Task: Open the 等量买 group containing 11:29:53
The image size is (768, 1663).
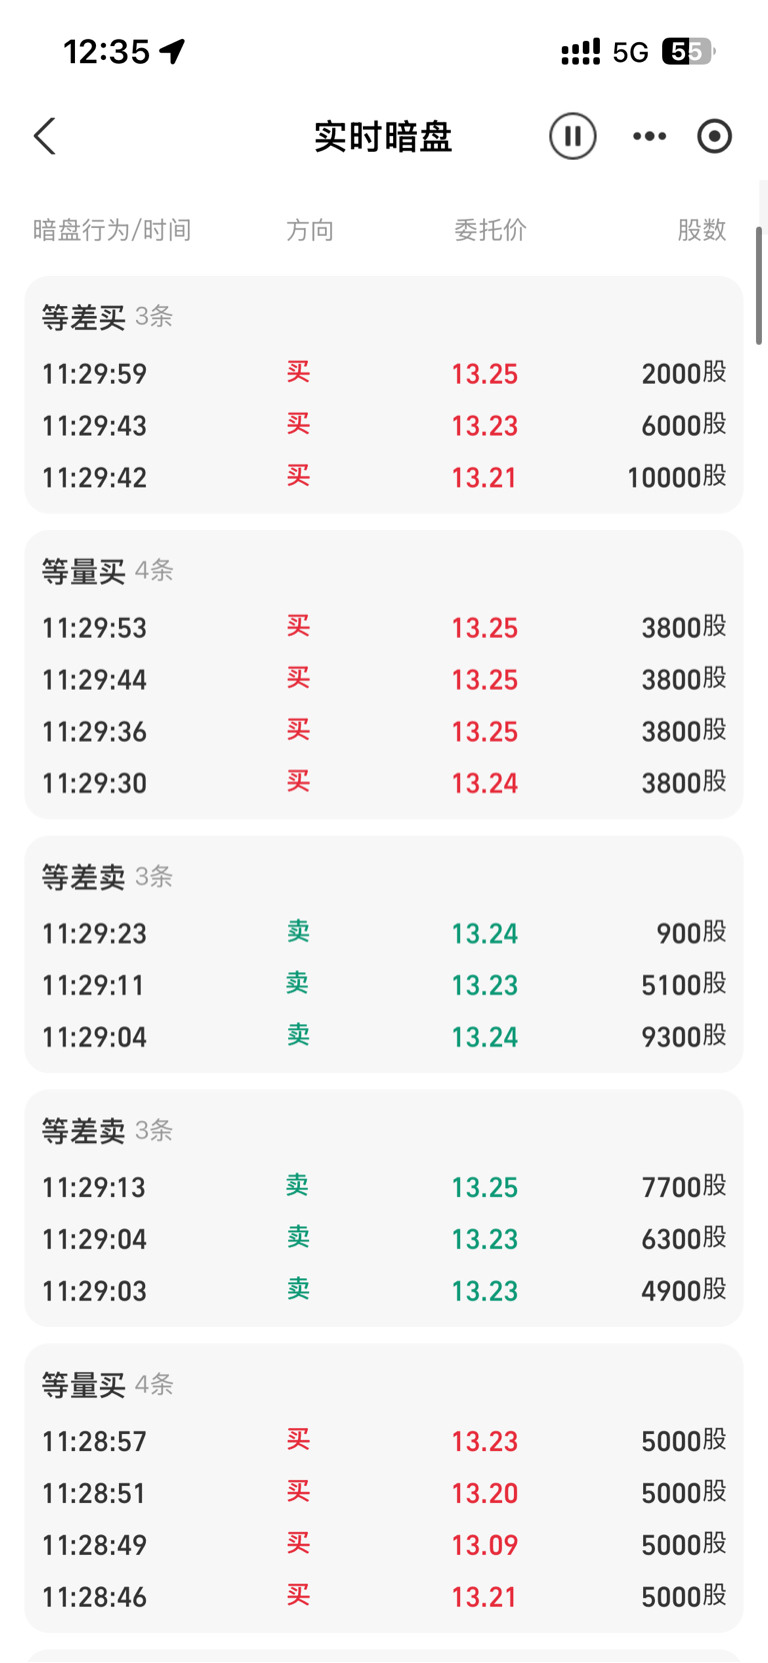Action: (x=107, y=571)
